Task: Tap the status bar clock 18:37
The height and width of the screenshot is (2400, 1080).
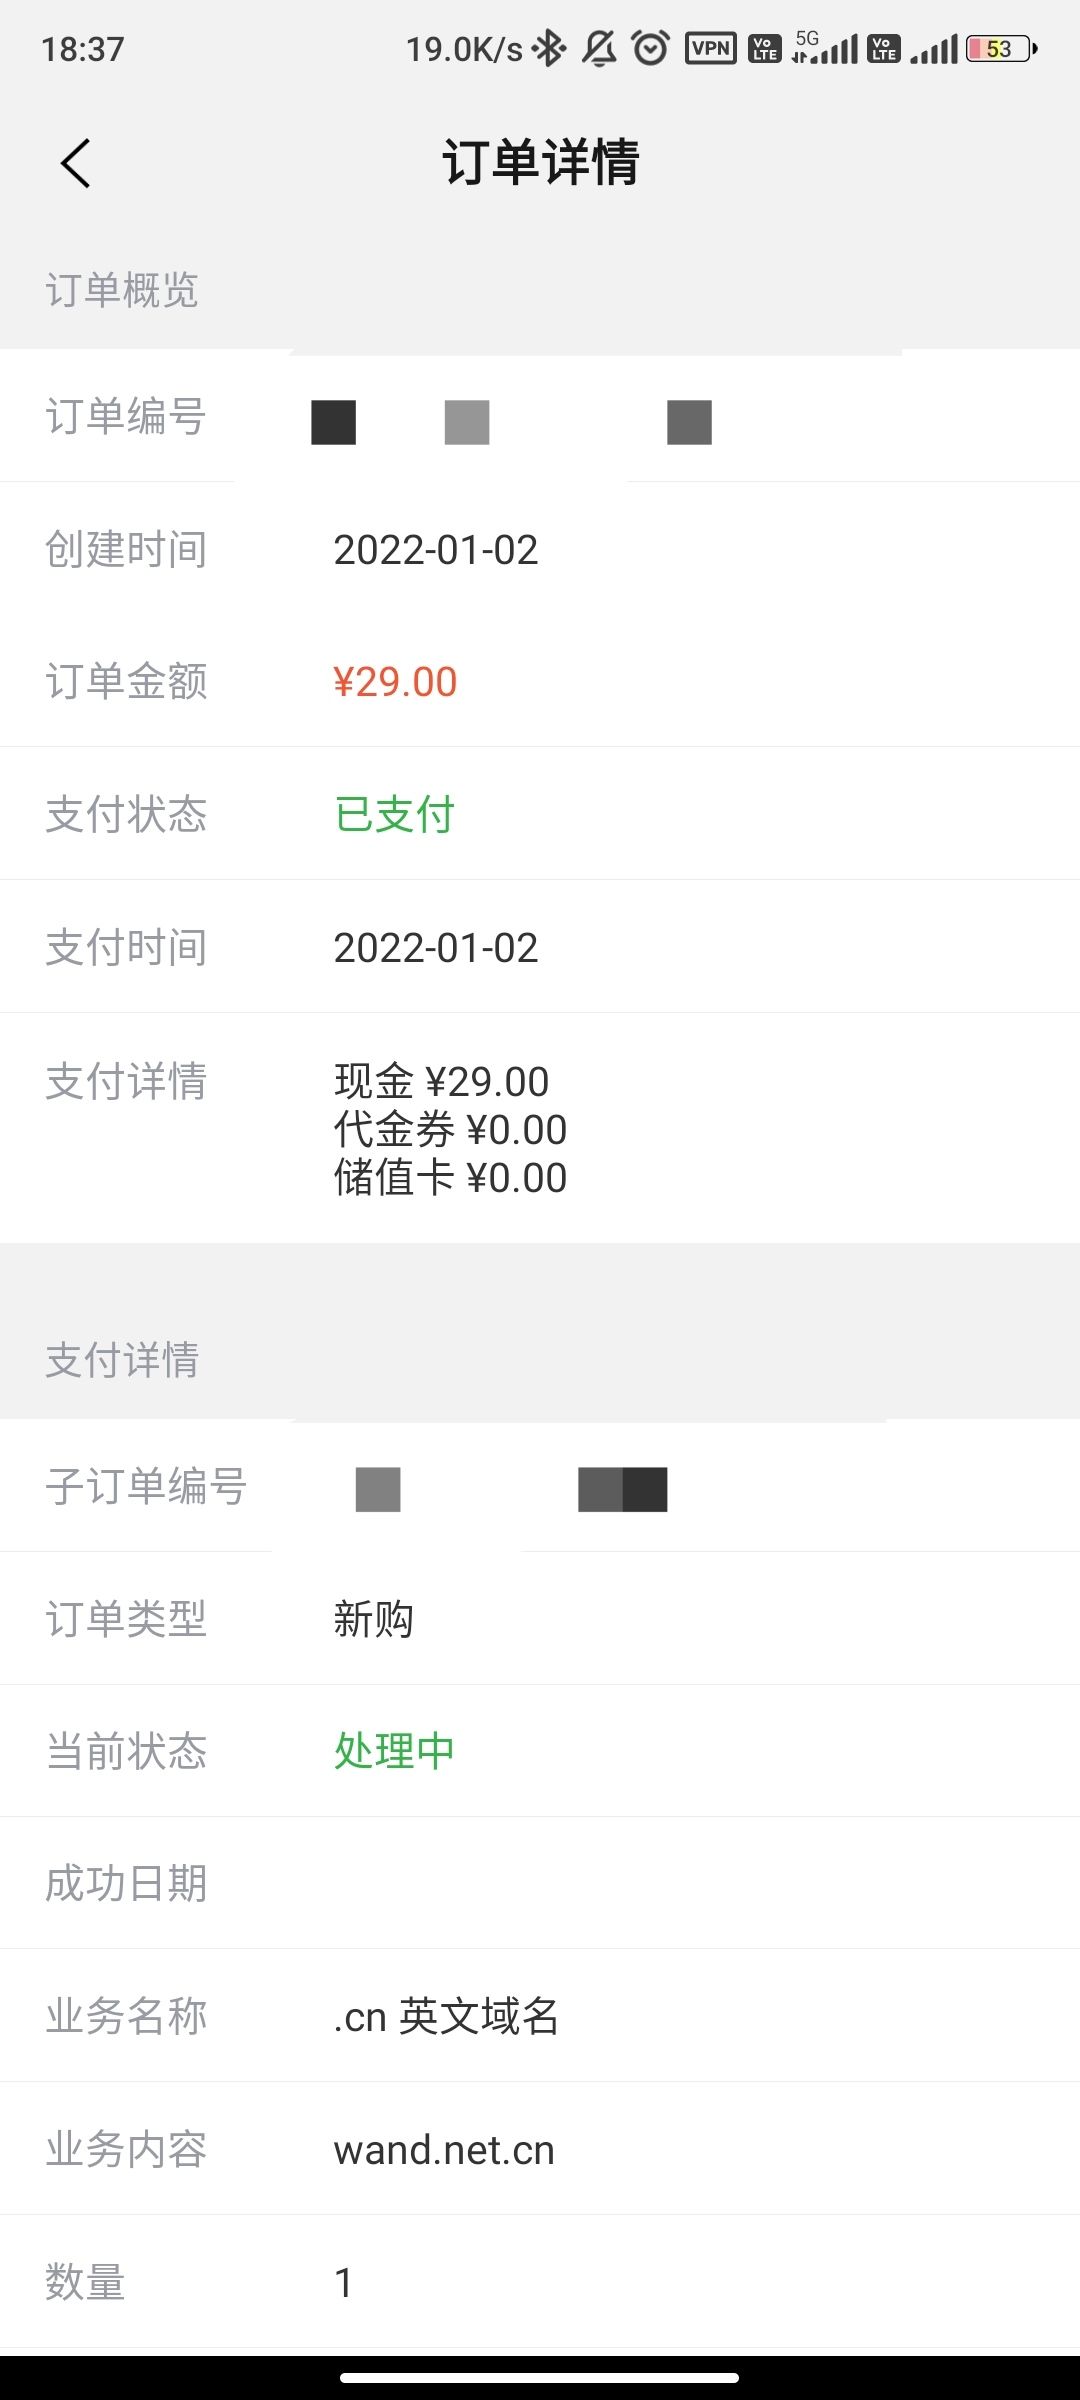Action: coord(83,49)
